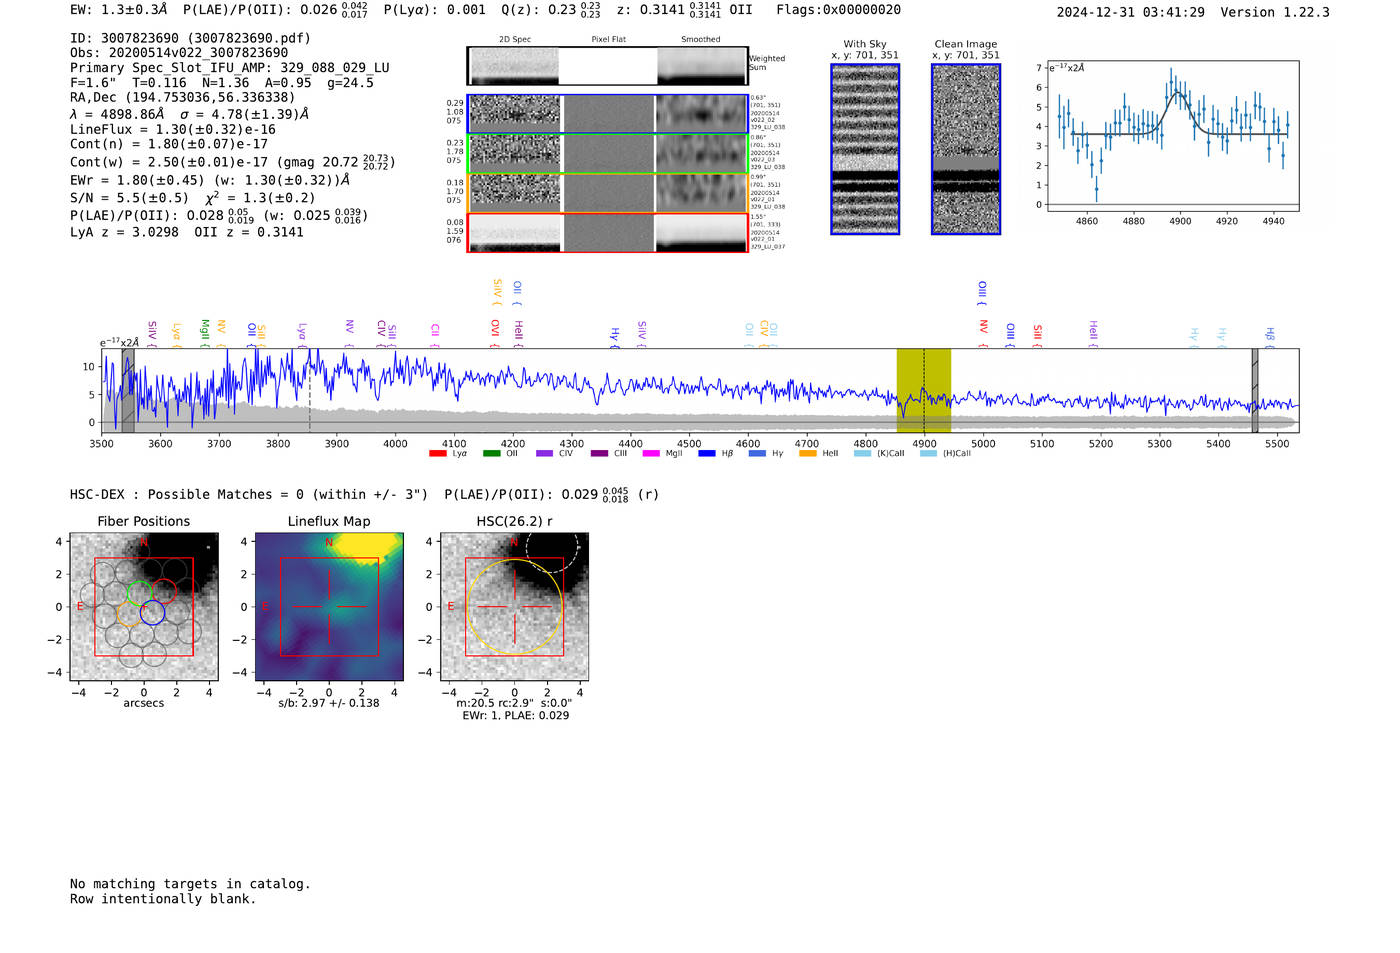Click the 'Cont(n) = 1.80(±0.07)e-17' value
The width and height of the screenshot is (1400, 953).
click(x=169, y=144)
